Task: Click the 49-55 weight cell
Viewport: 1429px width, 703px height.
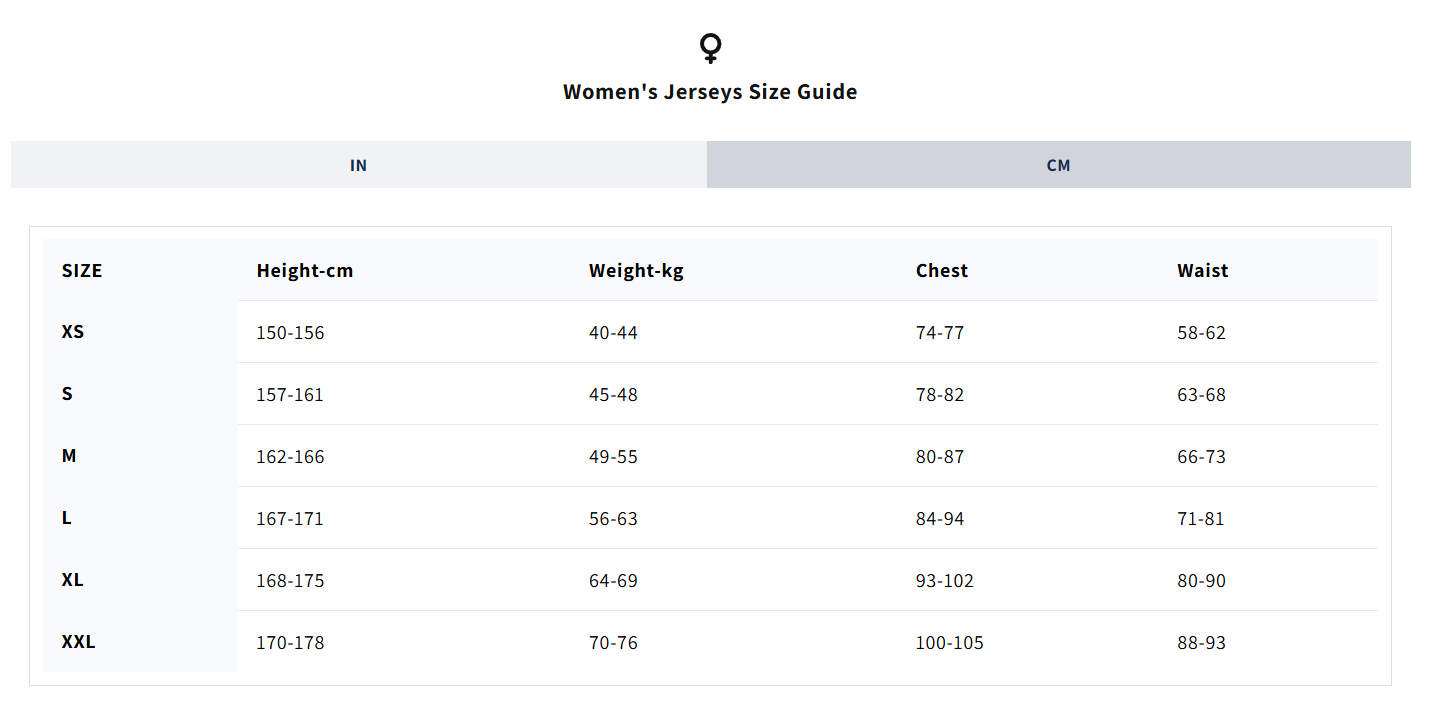Action: pyautogui.click(x=613, y=457)
